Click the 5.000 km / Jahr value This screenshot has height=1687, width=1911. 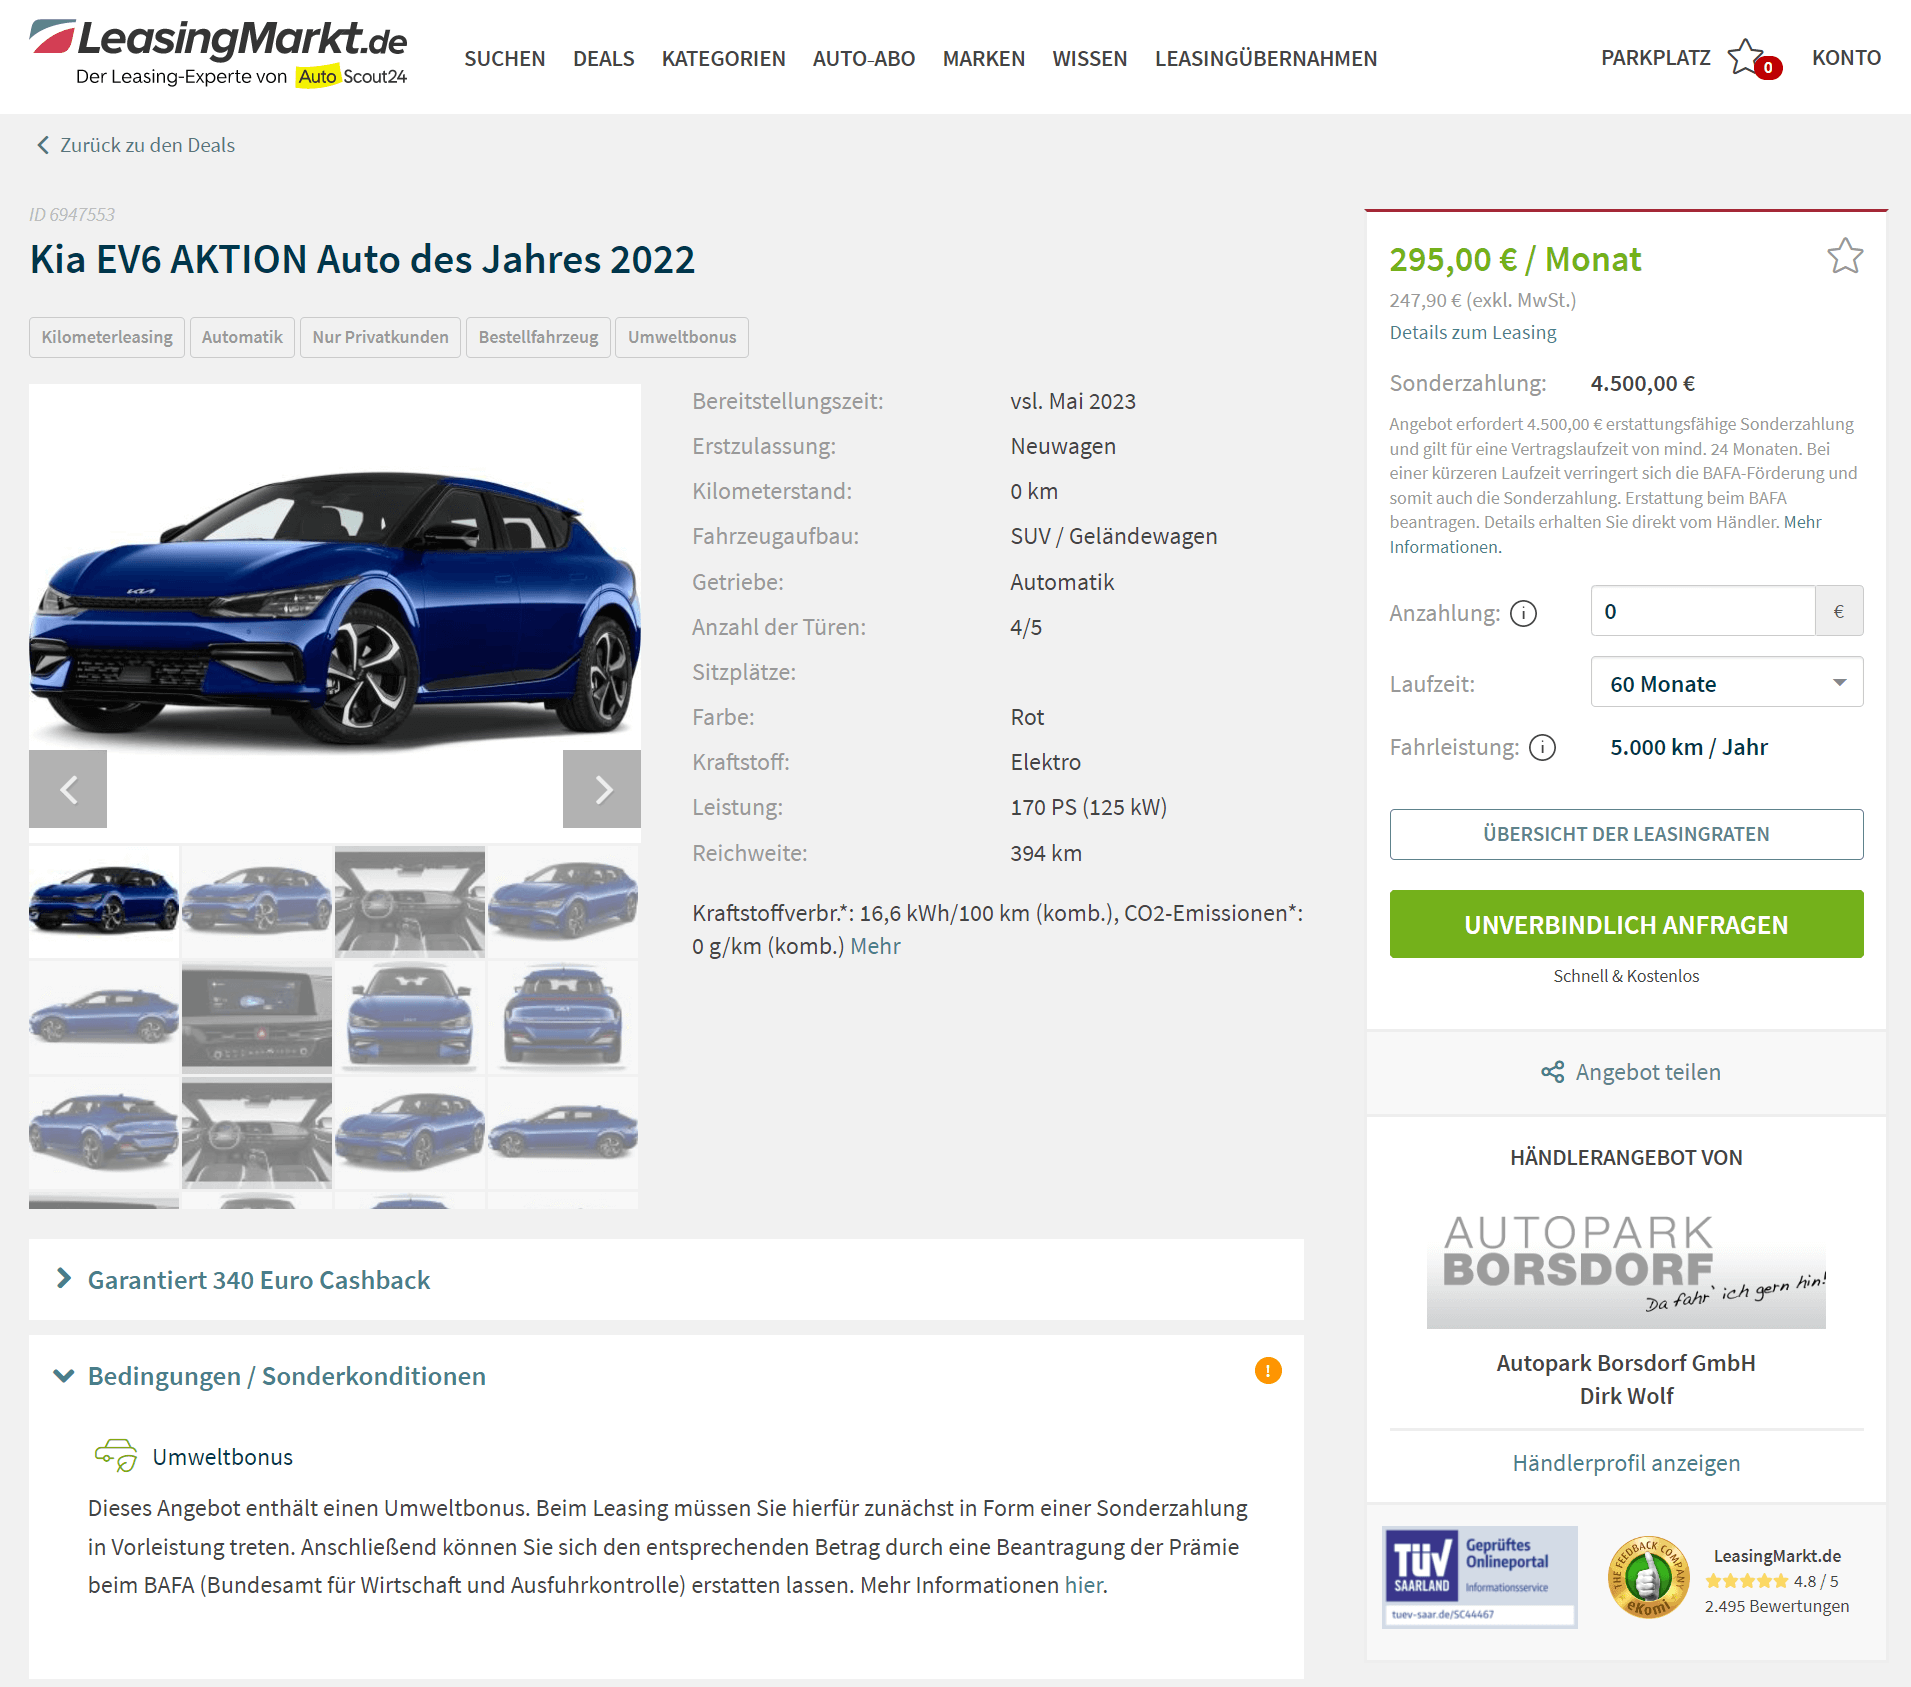tap(1688, 747)
